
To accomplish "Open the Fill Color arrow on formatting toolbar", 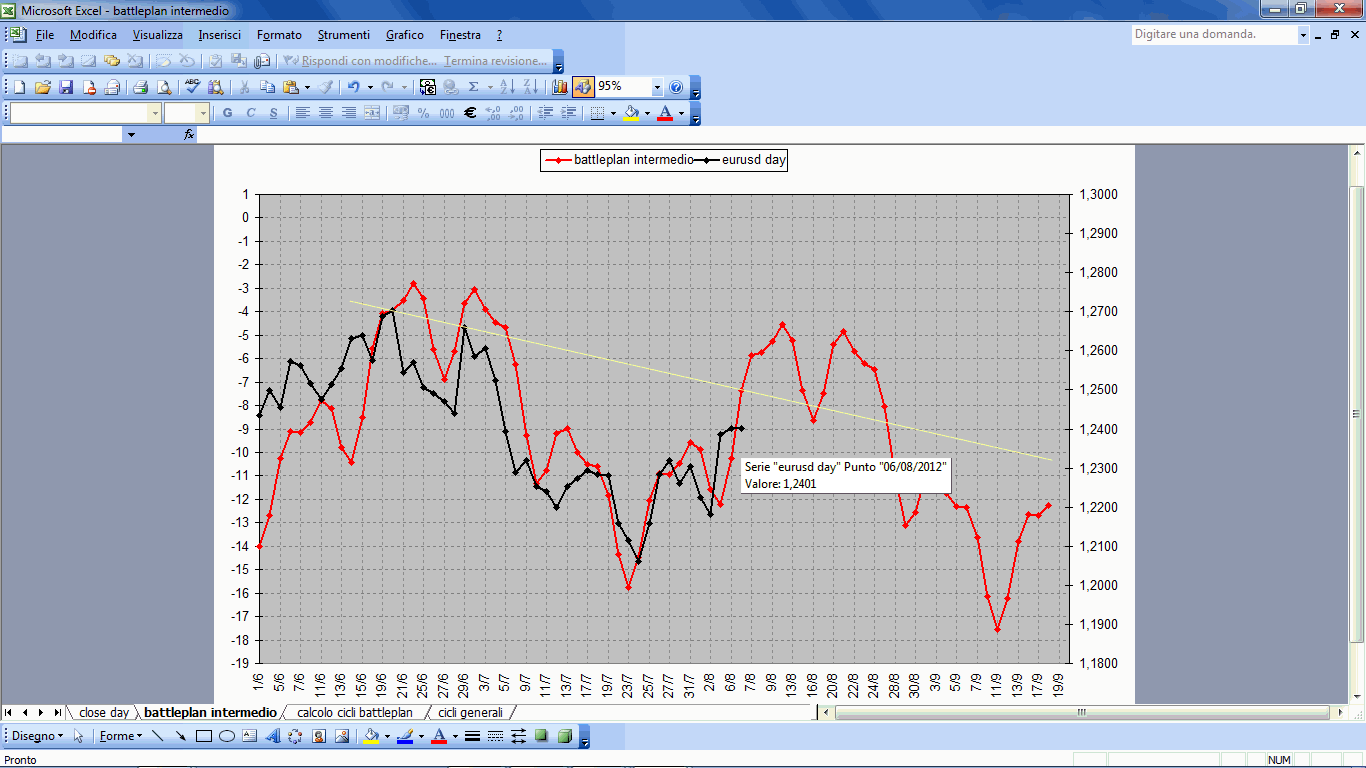I will coord(647,113).
